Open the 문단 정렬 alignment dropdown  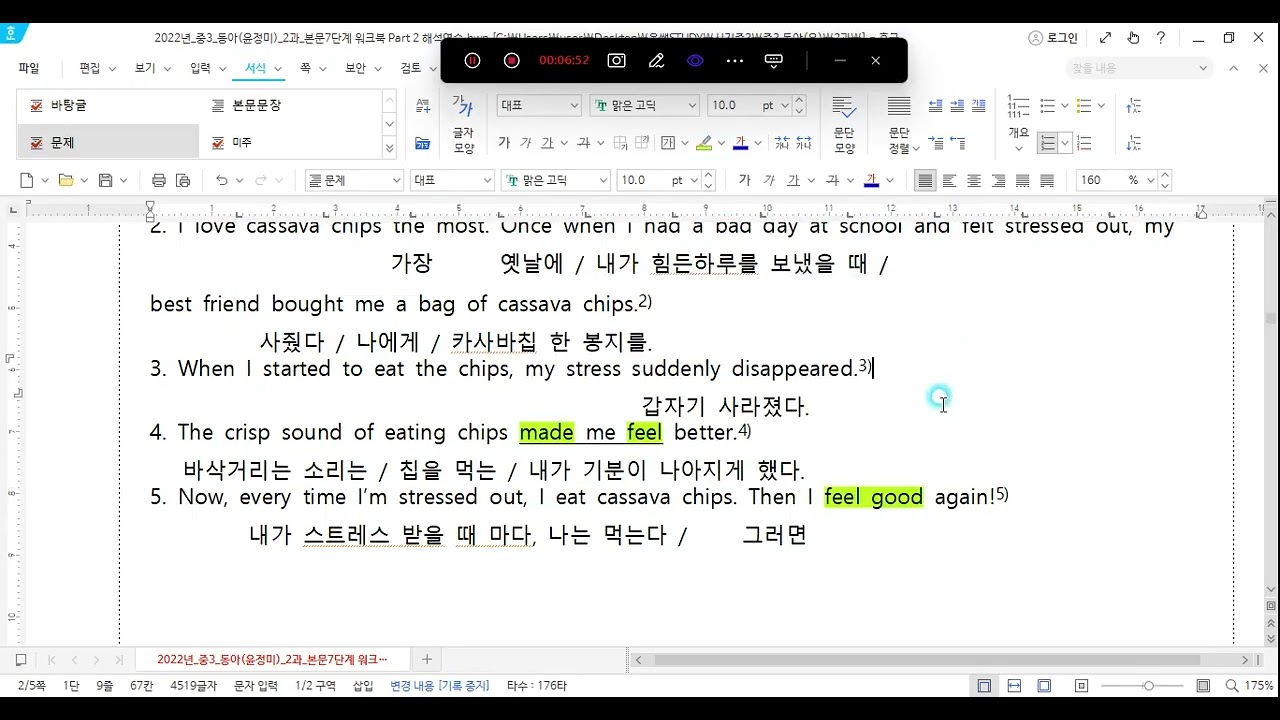[900, 123]
